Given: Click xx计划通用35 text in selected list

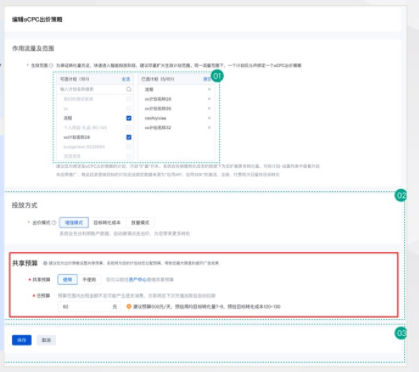Looking at the screenshot, I should 158,109.
